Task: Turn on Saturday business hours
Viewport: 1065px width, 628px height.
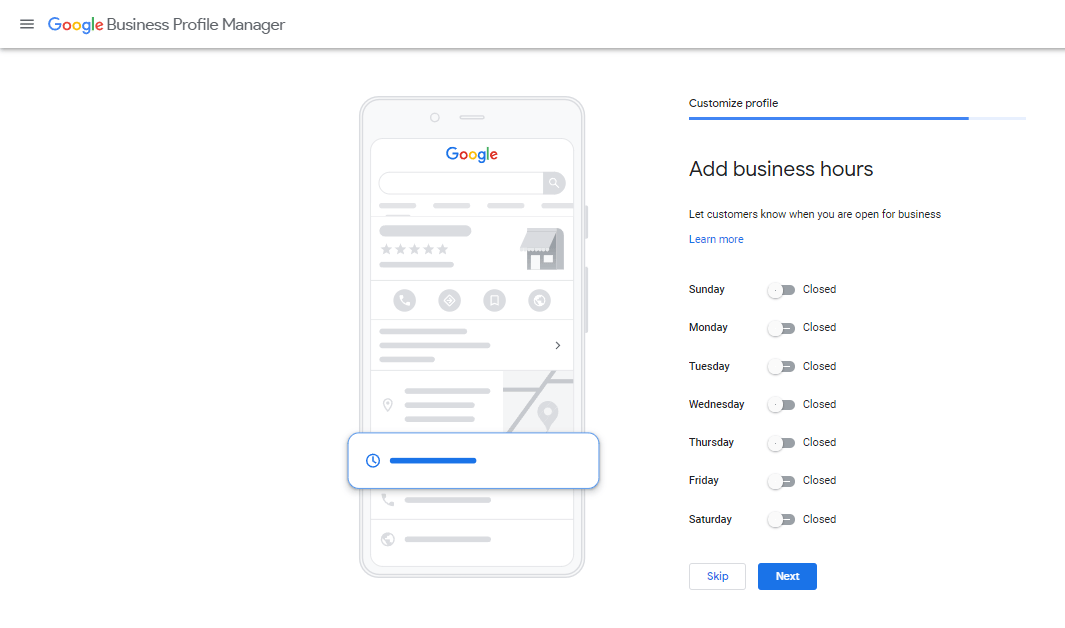Action: [781, 520]
